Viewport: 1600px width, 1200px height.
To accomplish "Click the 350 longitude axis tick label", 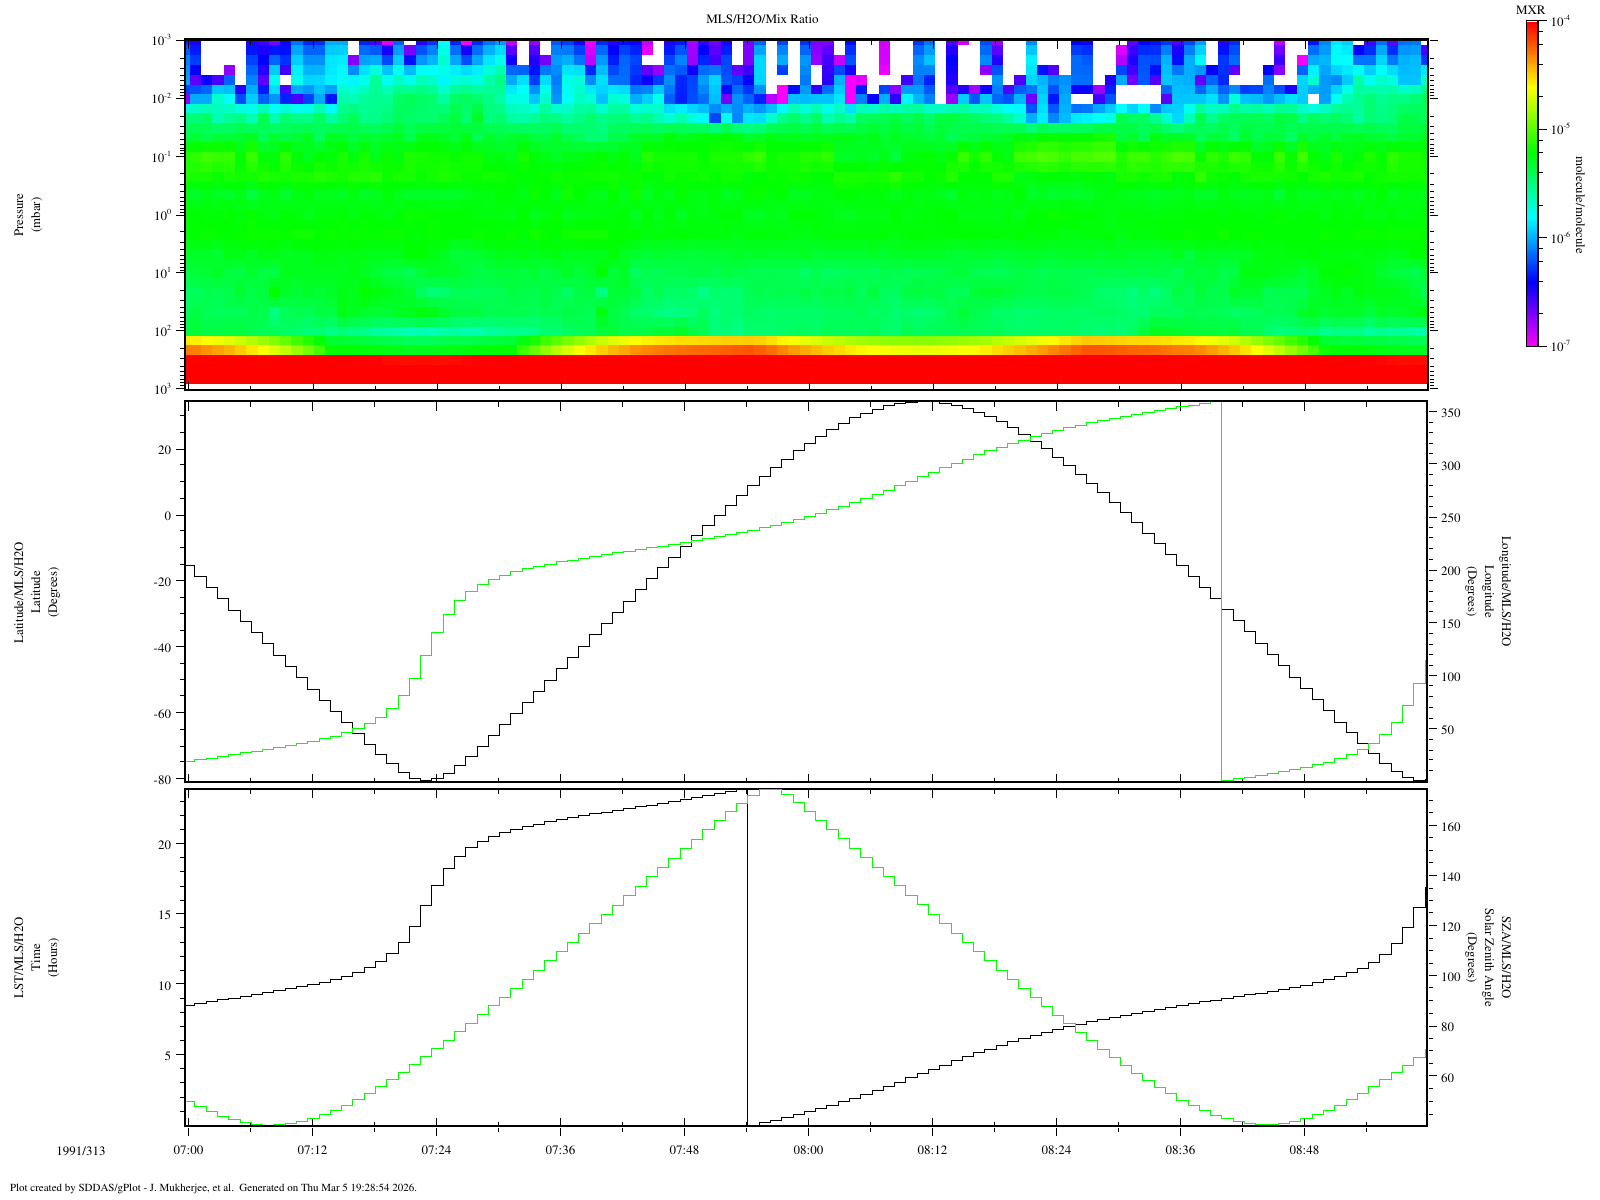I will pyautogui.click(x=1449, y=413).
